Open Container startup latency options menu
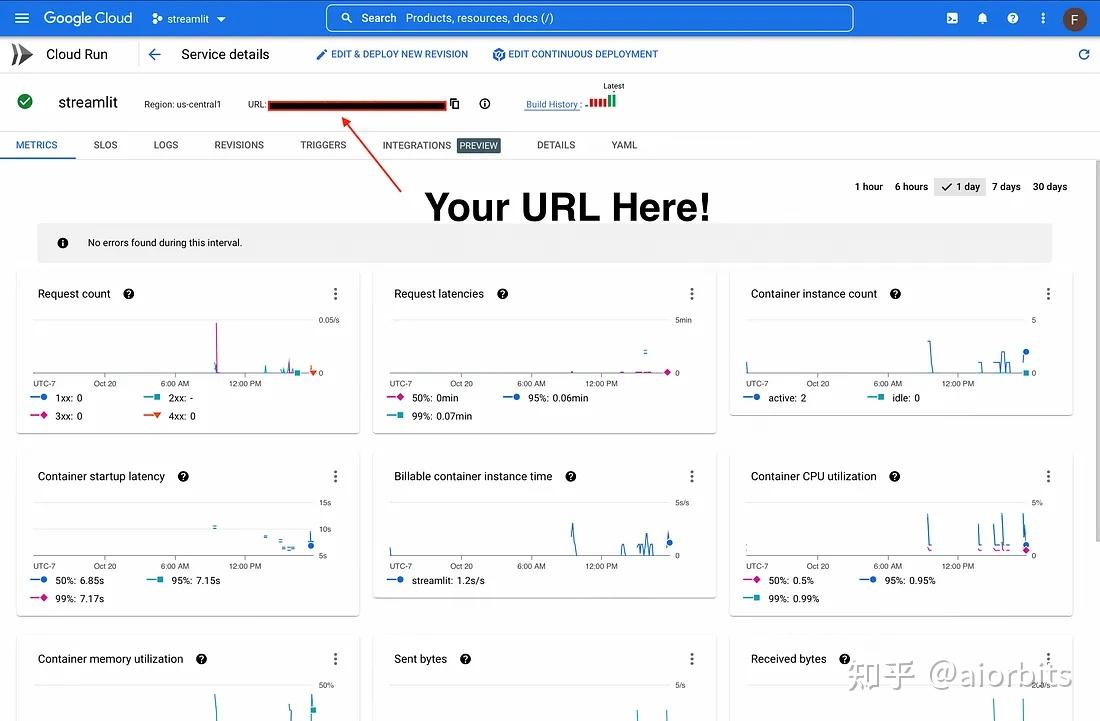1100x721 pixels. (x=335, y=476)
